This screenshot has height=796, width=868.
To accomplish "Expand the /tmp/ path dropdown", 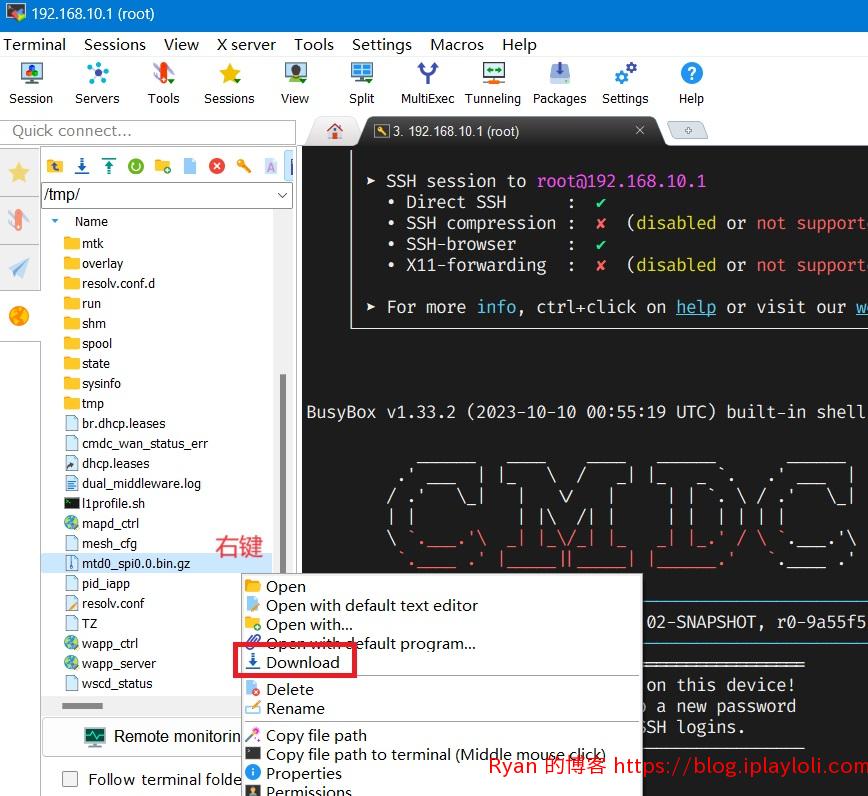I will tap(282, 195).
